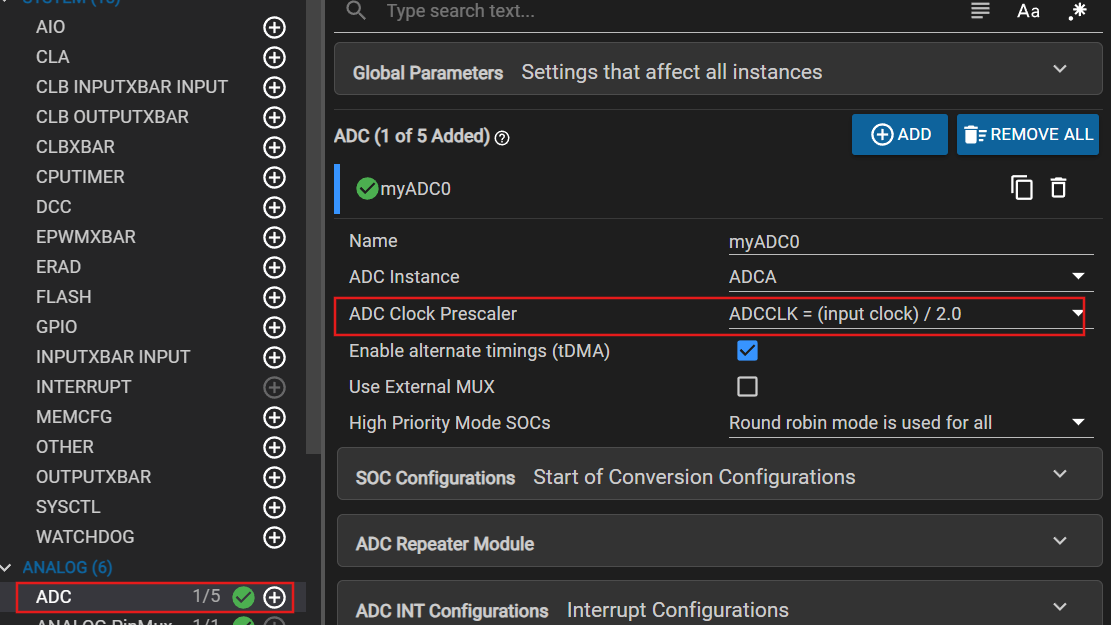
Task: Add a WATCHDOG instance with plus icon
Action: [274, 537]
